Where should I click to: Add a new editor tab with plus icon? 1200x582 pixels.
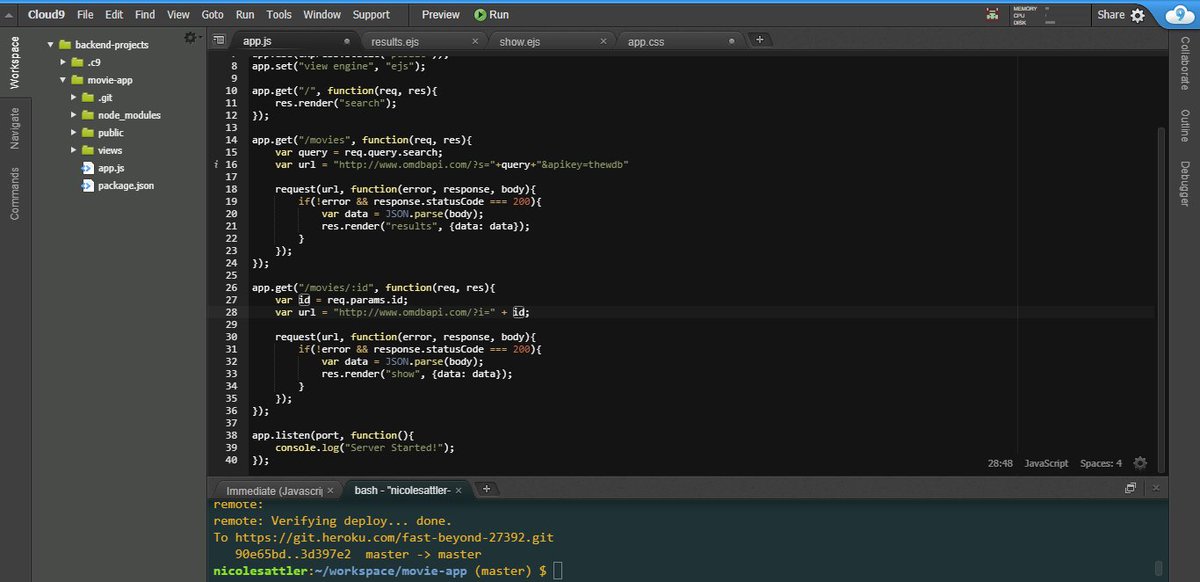click(x=759, y=40)
